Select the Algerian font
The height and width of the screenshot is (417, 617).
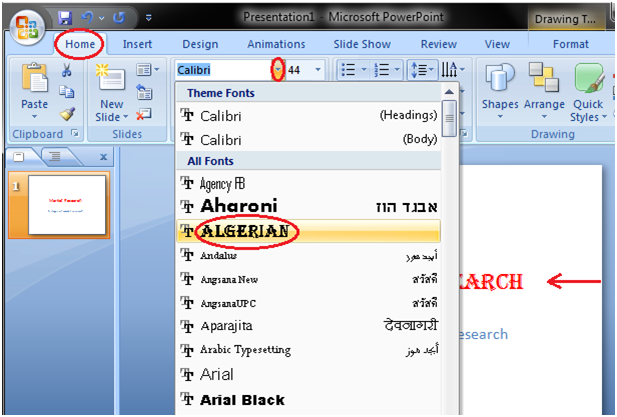(245, 231)
